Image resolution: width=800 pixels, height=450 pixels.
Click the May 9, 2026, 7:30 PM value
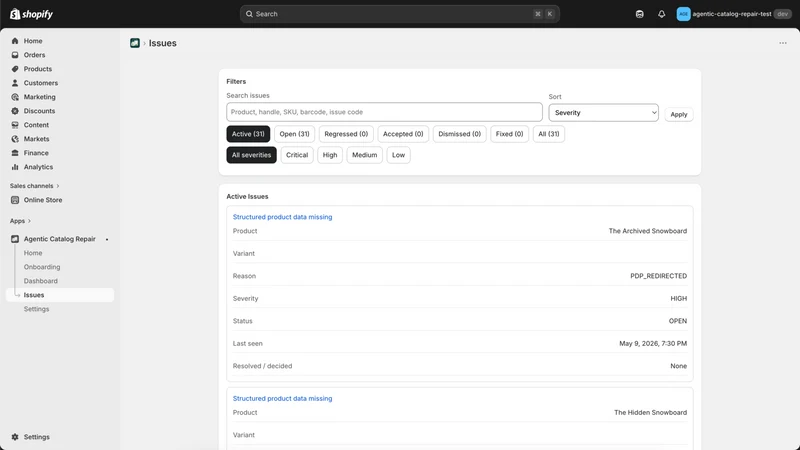pyautogui.click(x=653, y=343)
